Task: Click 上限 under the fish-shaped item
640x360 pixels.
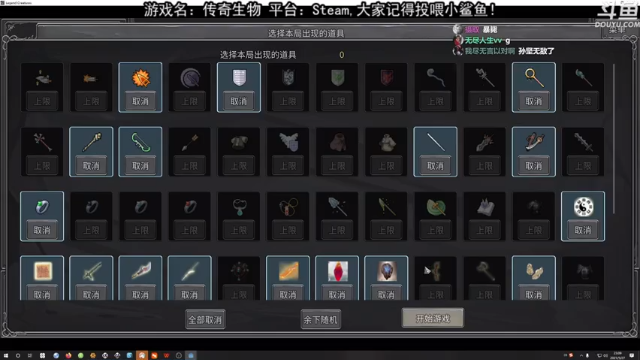Action: point(42,101)
